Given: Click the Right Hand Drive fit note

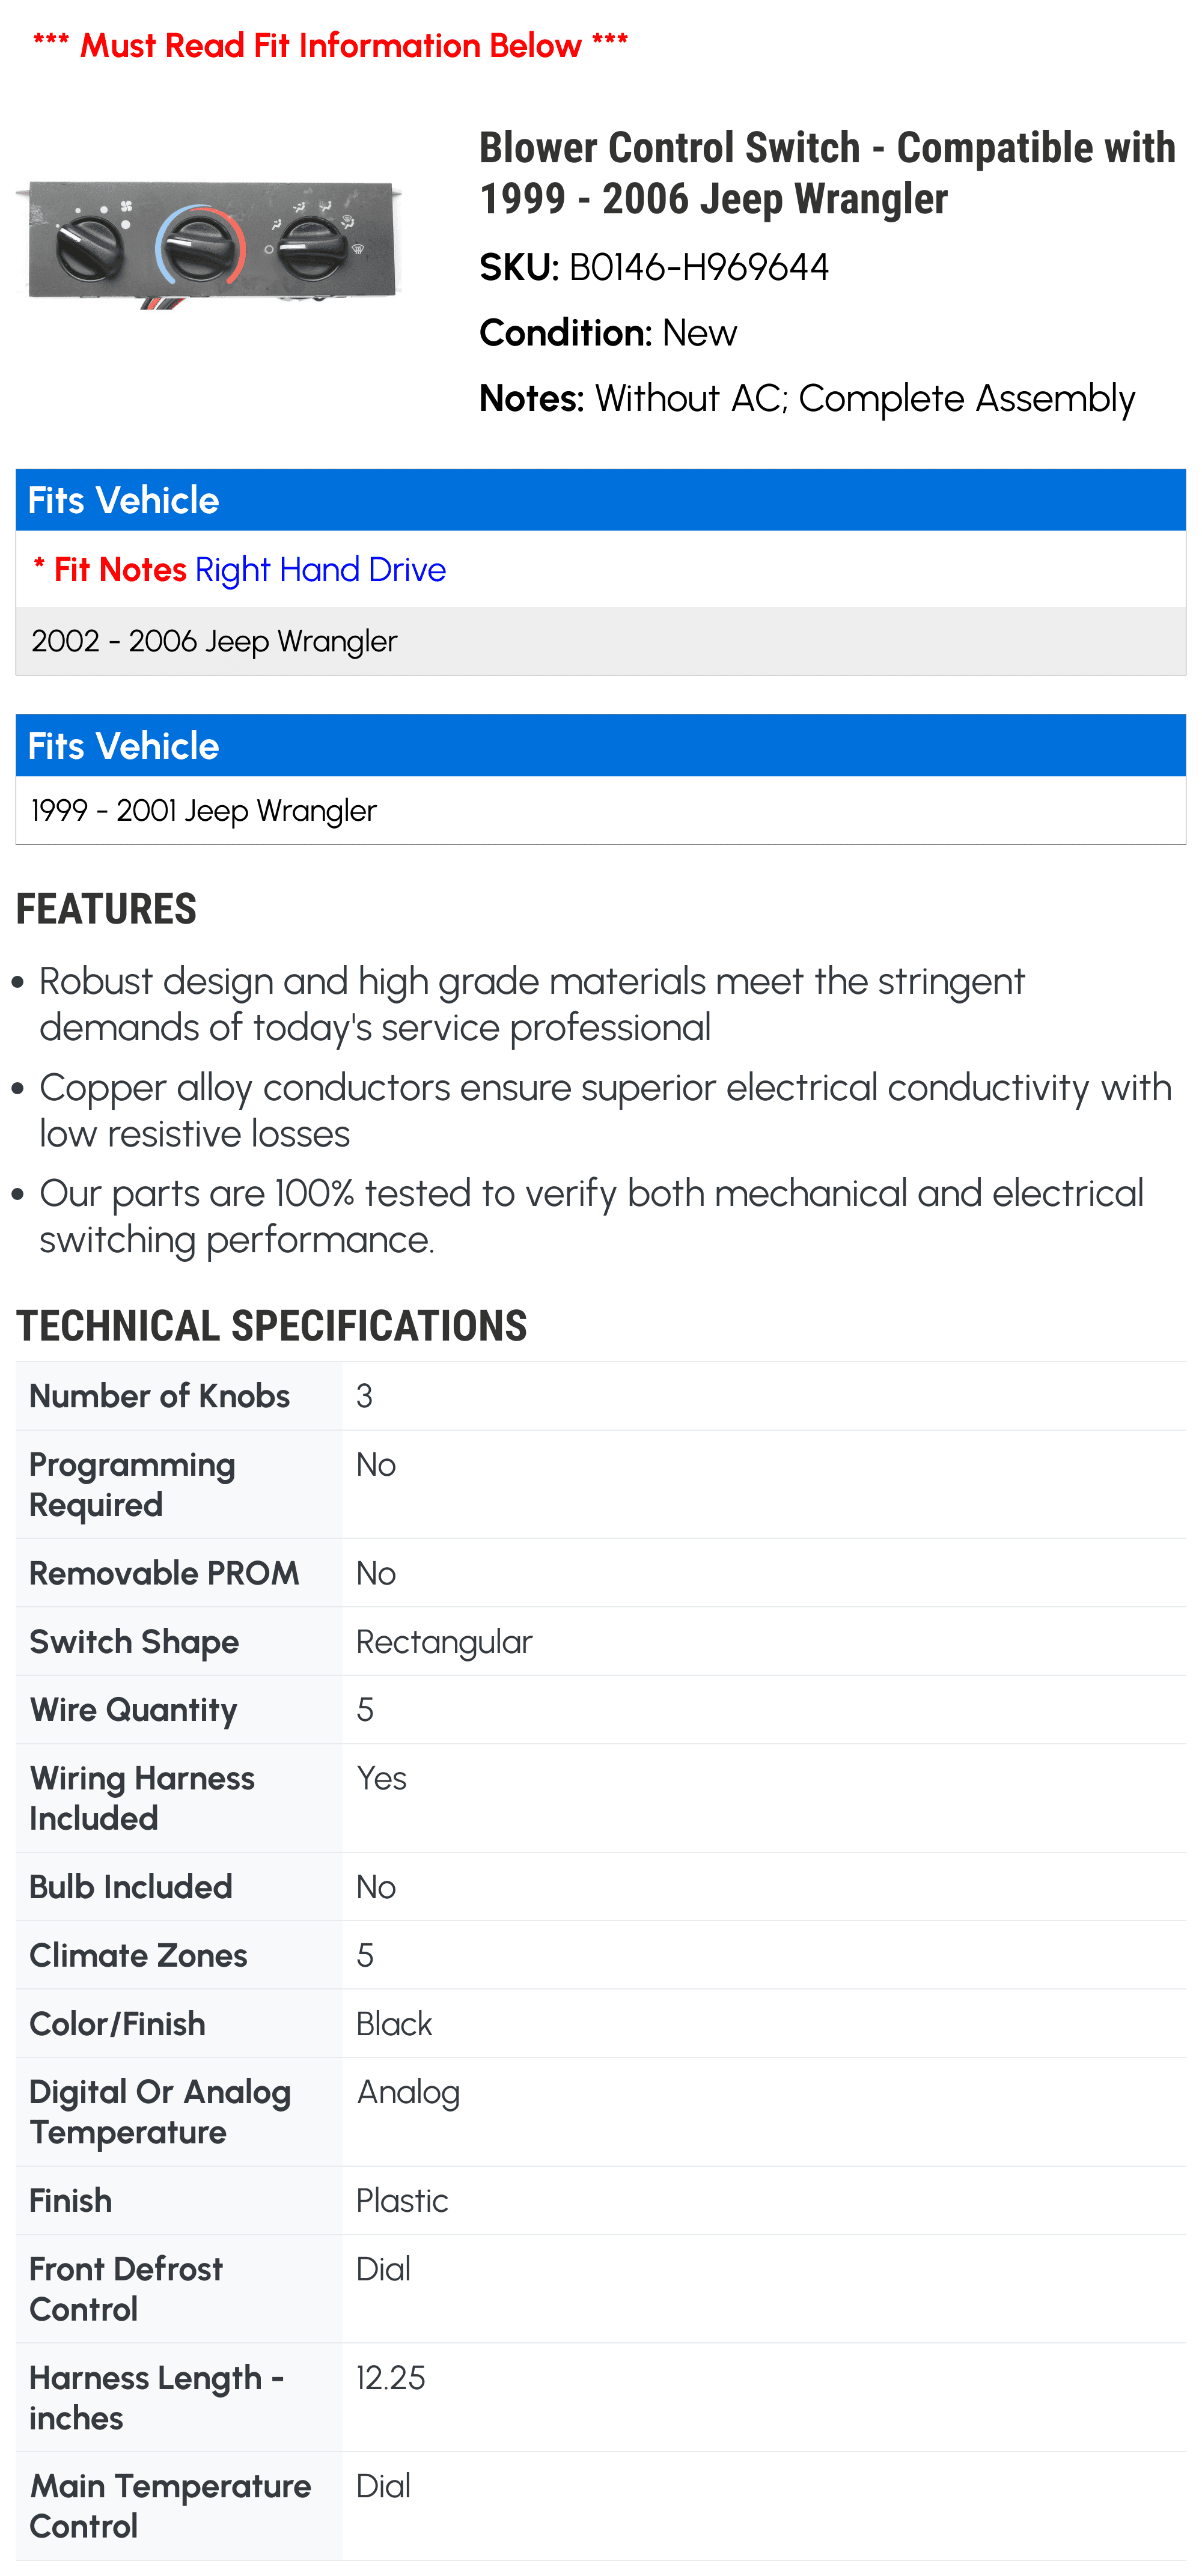Looking at the screenshot, I should tap(320, 569).
